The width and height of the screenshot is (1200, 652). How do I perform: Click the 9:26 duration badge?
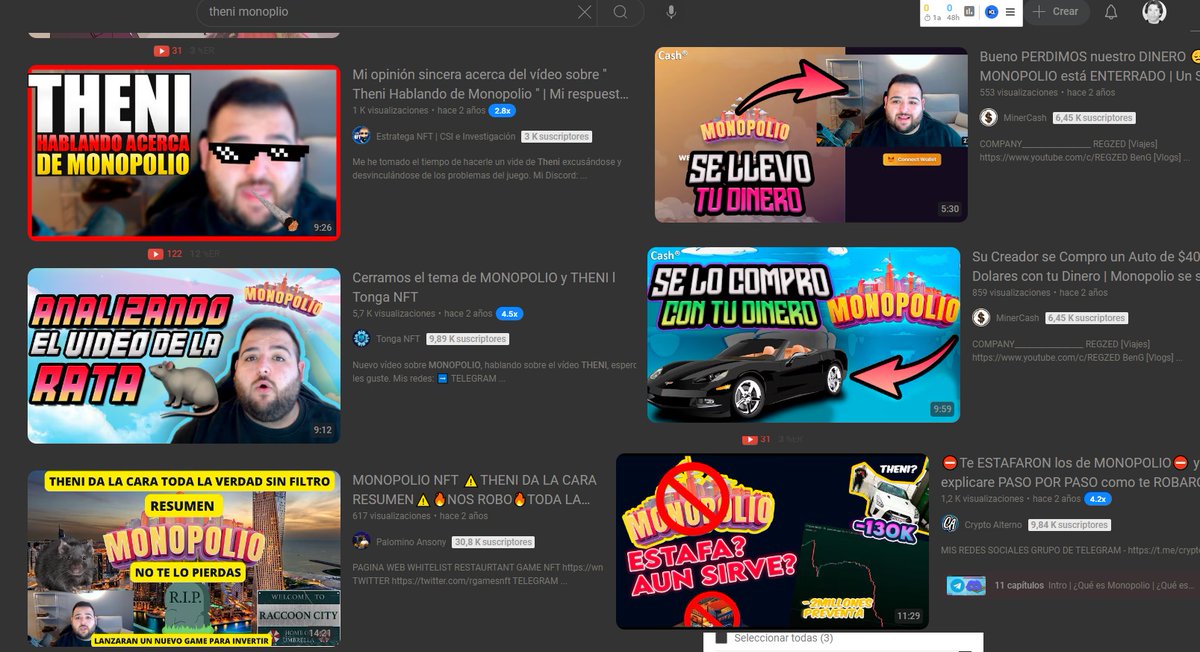[322, 228]
